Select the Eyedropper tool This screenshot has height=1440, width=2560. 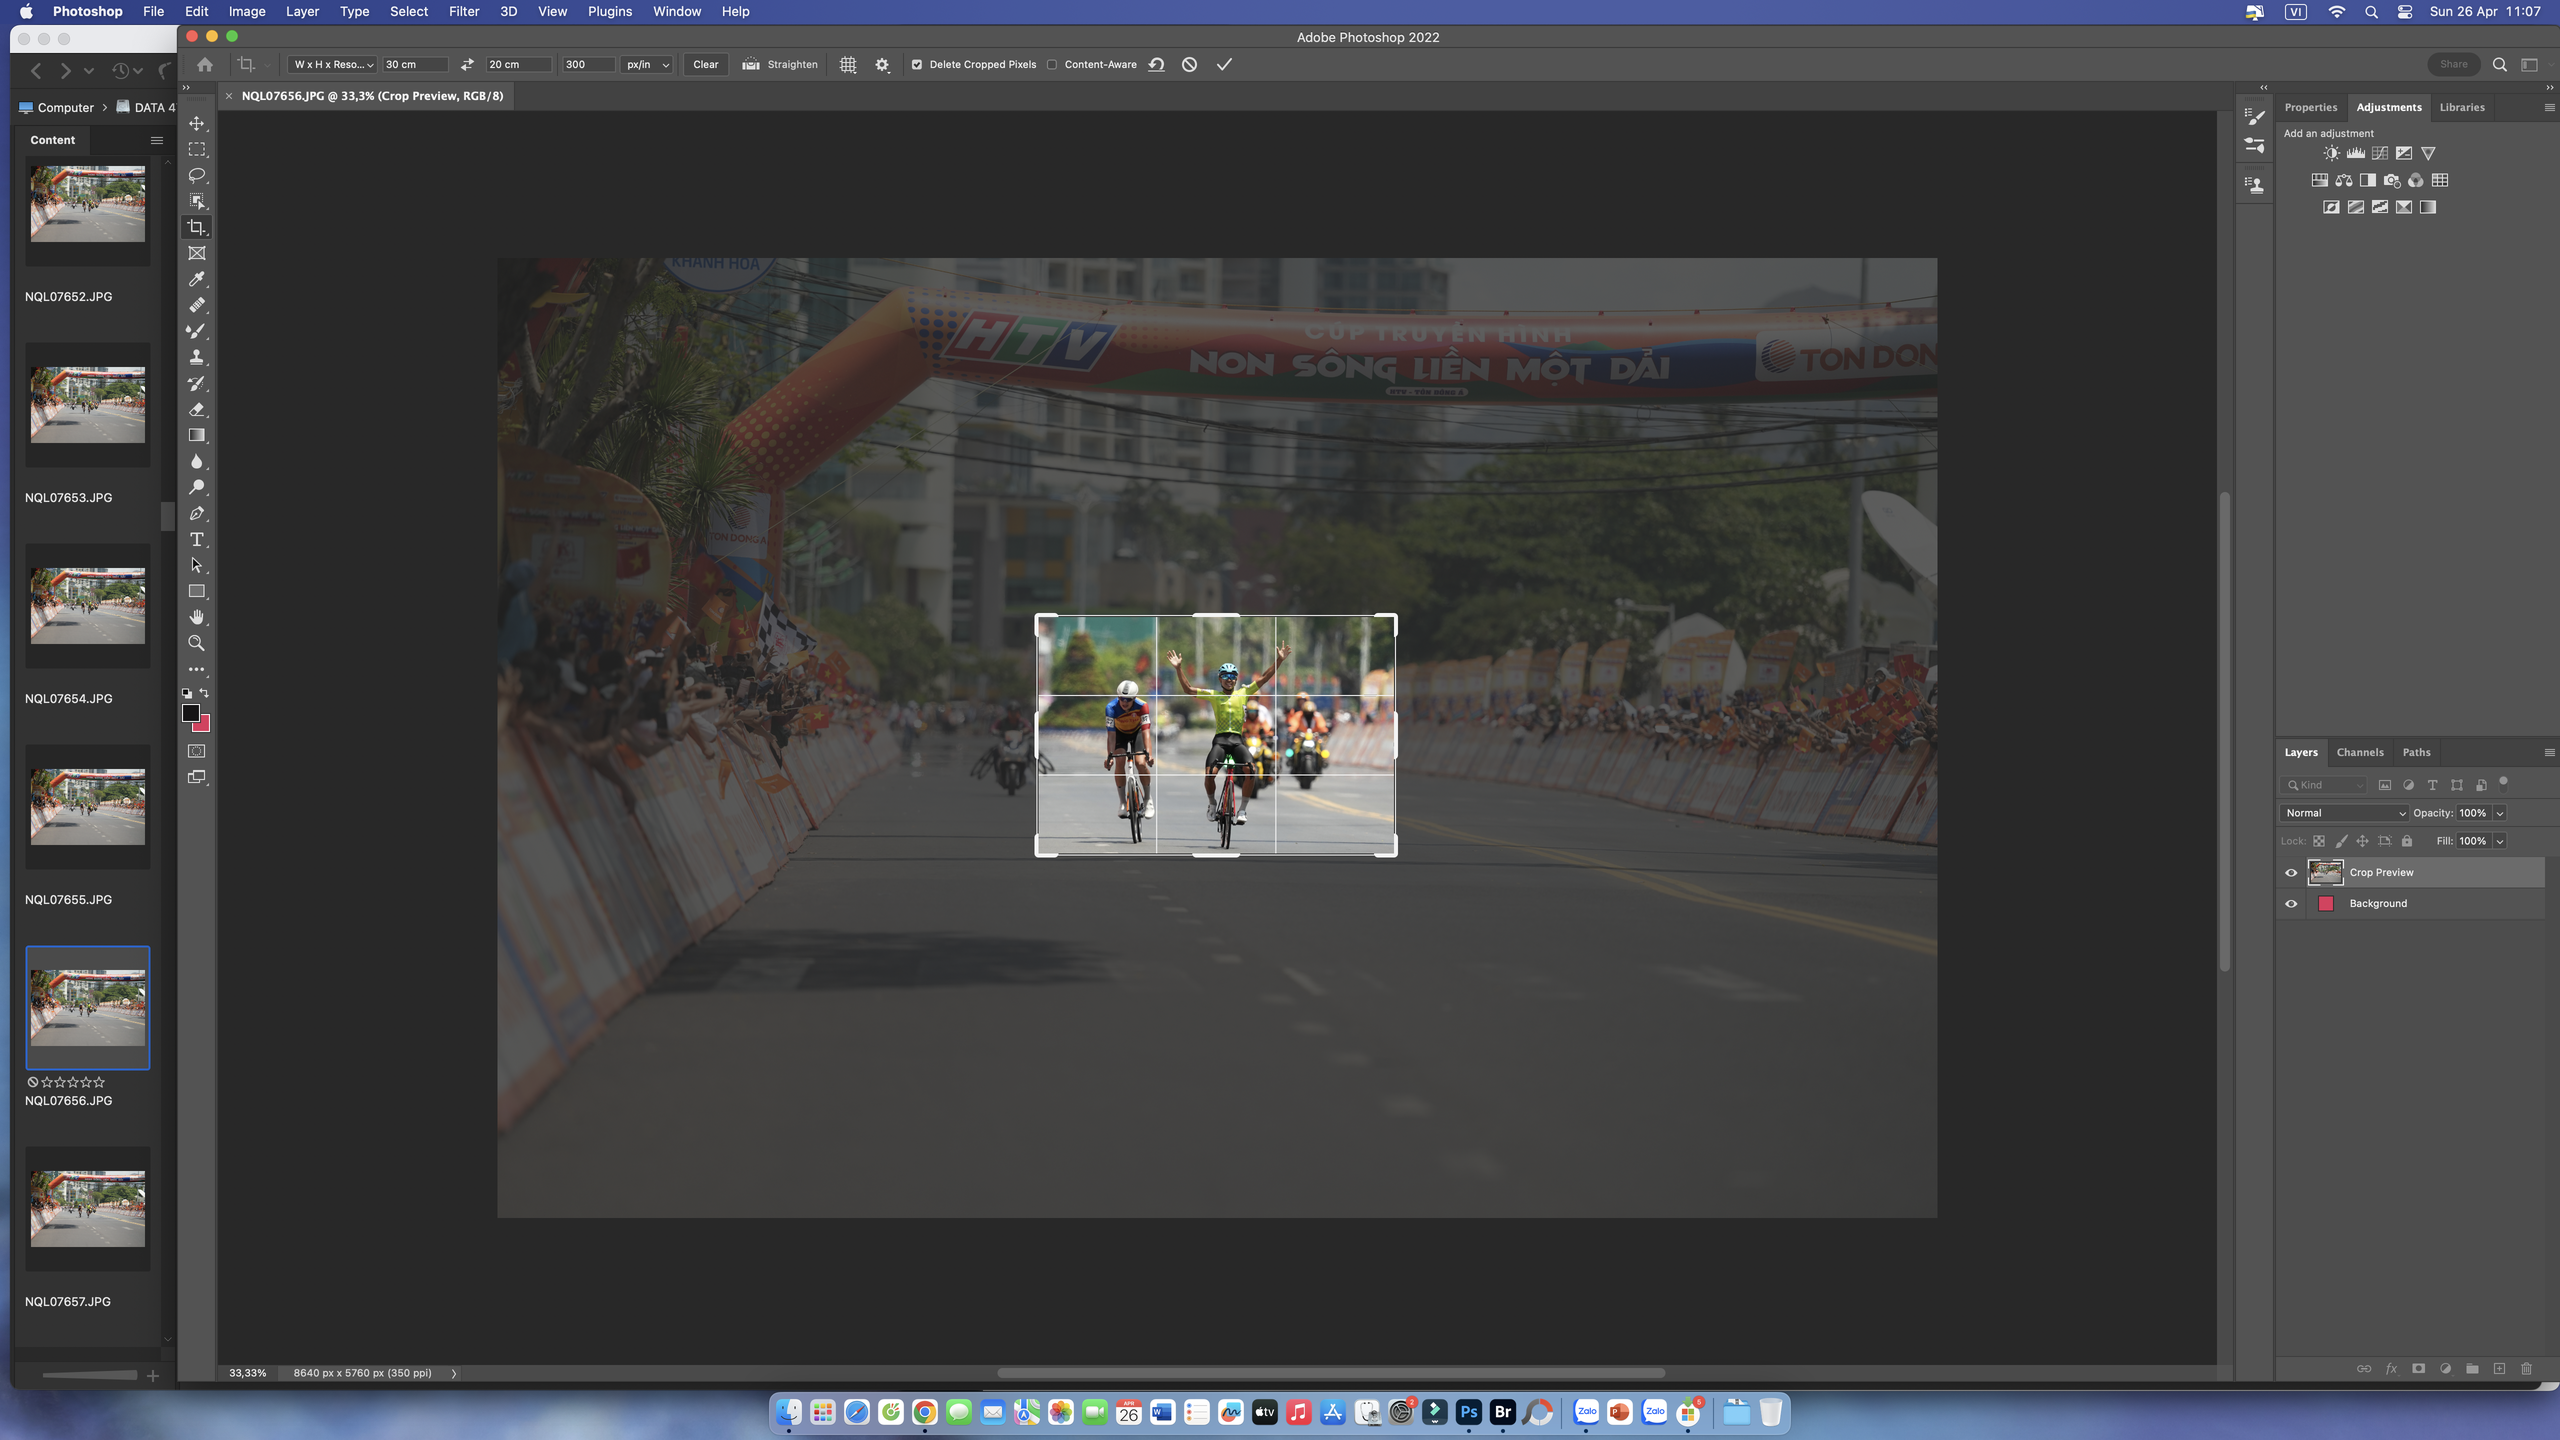pyautogui.click(x=197, y=279)
